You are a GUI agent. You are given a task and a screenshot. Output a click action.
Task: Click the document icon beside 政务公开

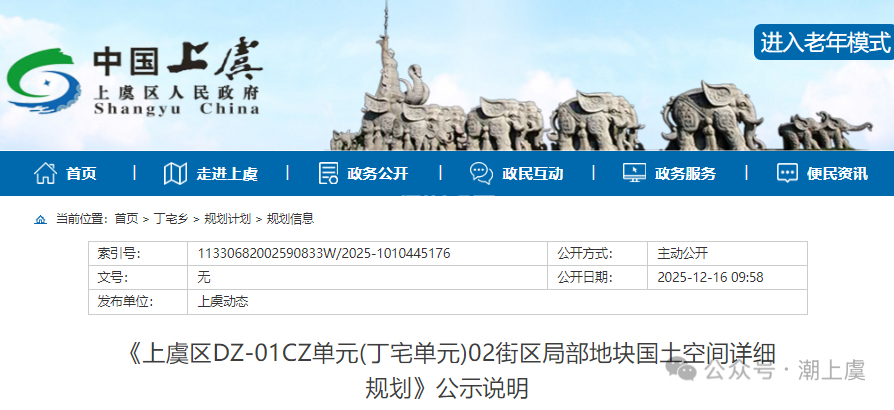click(328, 173)
